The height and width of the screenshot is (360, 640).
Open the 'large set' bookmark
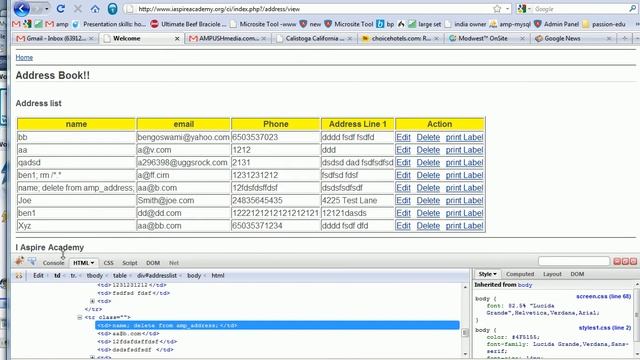[x=425, y=24]
